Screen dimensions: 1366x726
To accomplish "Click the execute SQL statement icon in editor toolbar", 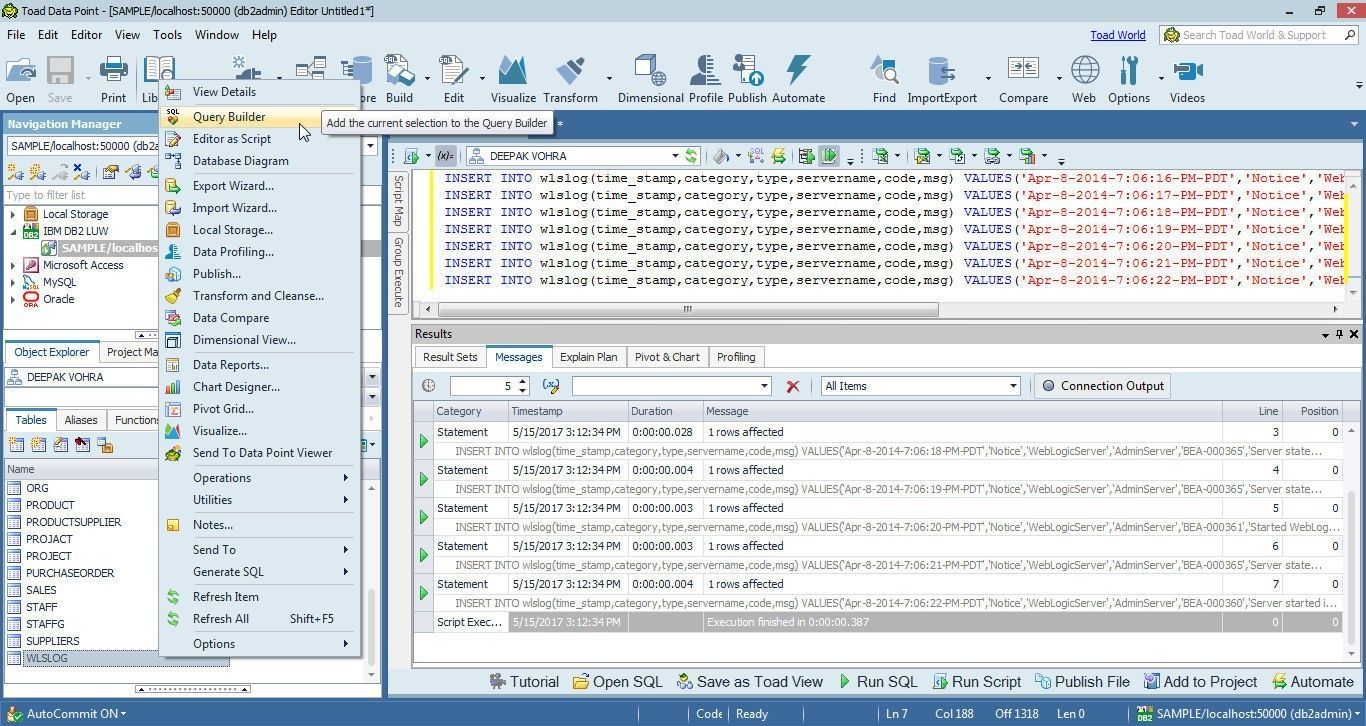I will 411,156.
